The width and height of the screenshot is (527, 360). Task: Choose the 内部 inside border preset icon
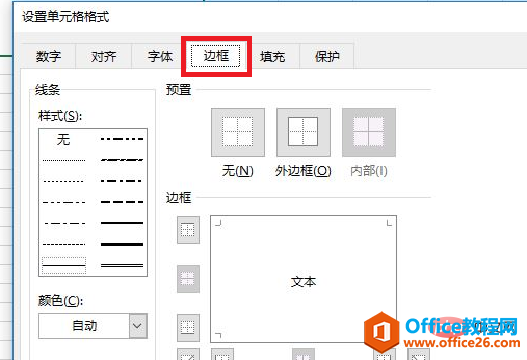369,132
